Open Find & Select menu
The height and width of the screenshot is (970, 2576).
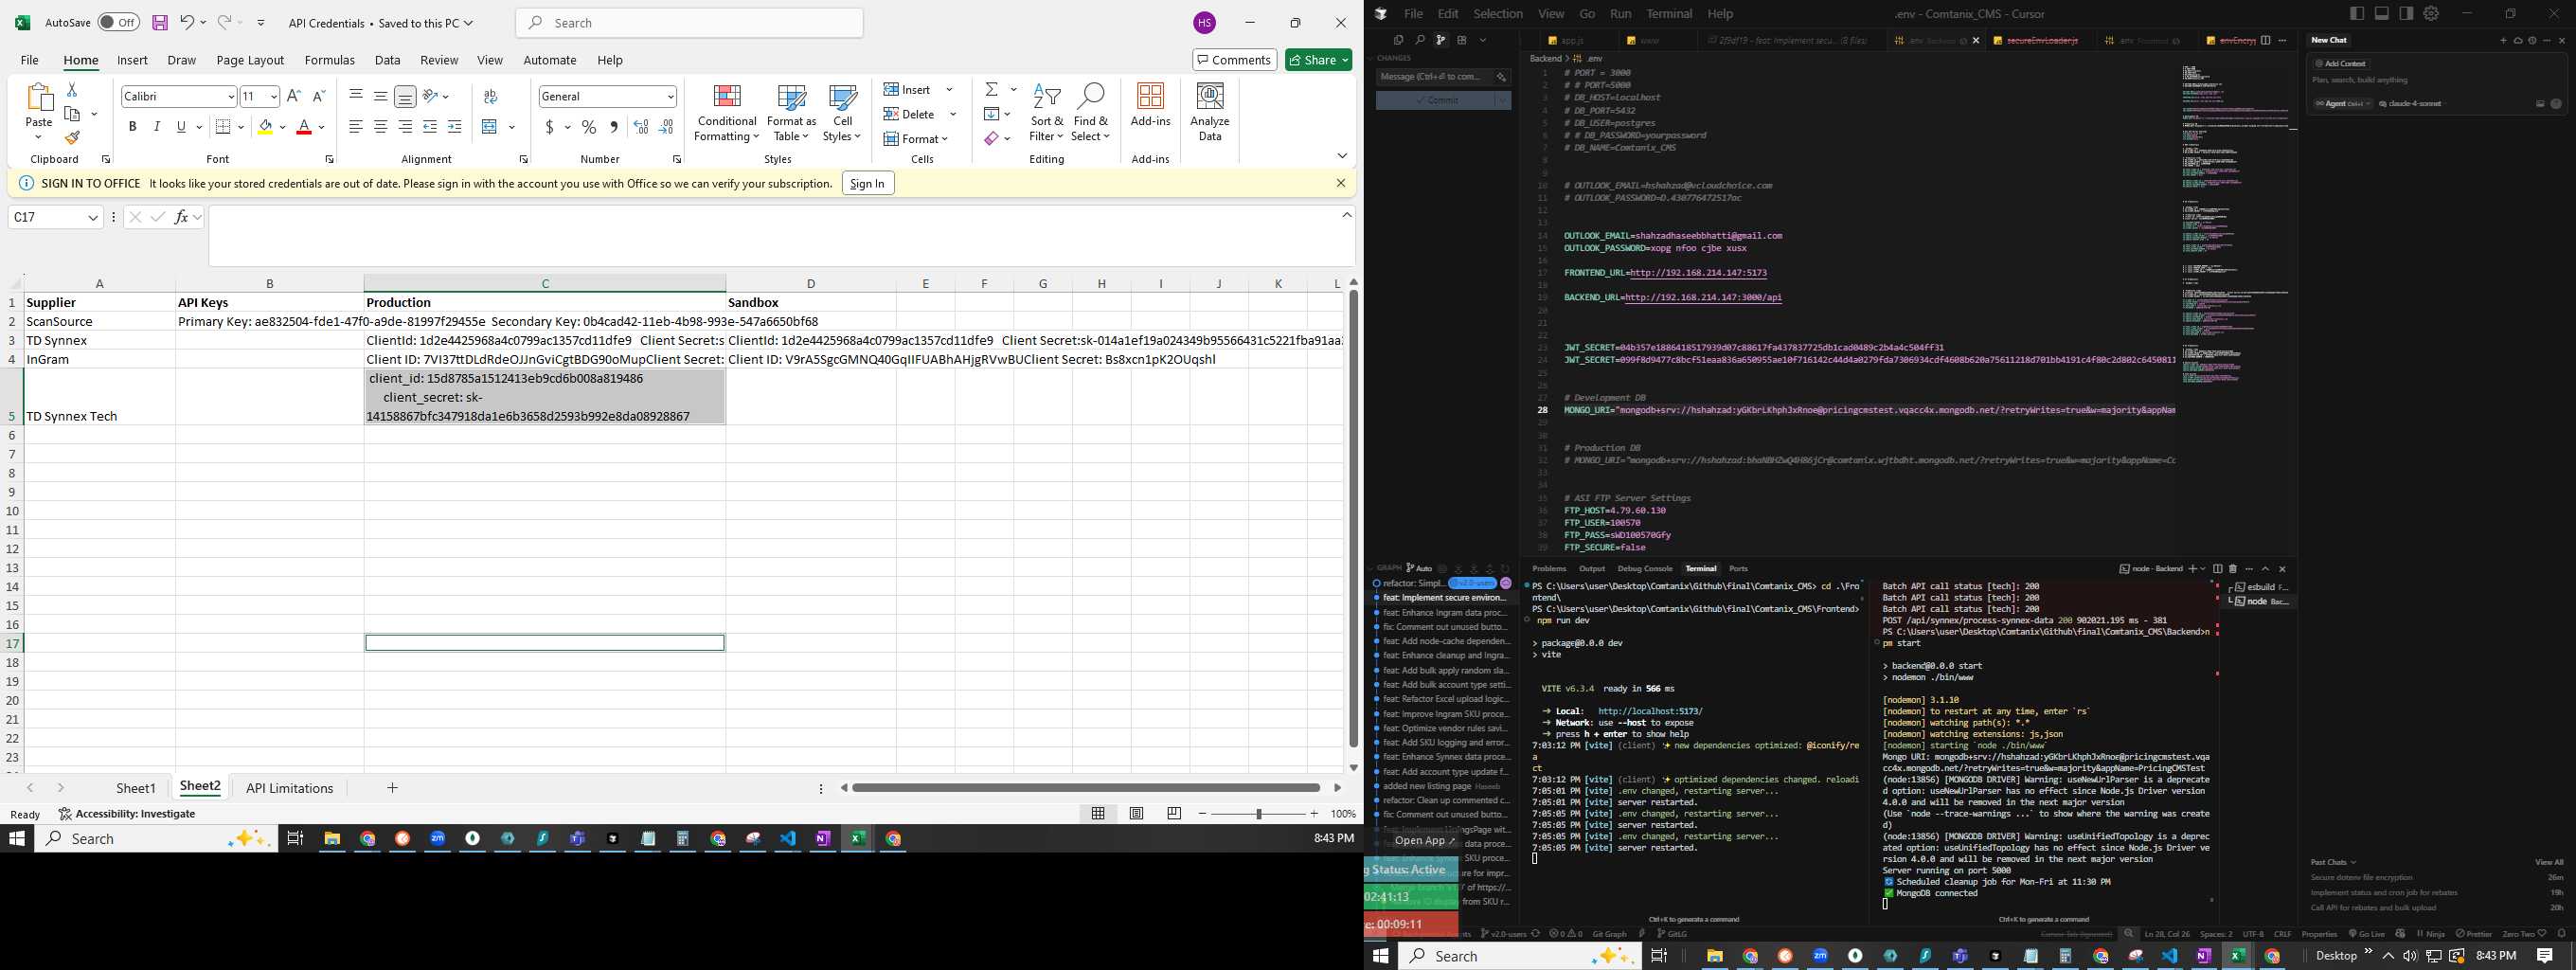(1090, 113)
